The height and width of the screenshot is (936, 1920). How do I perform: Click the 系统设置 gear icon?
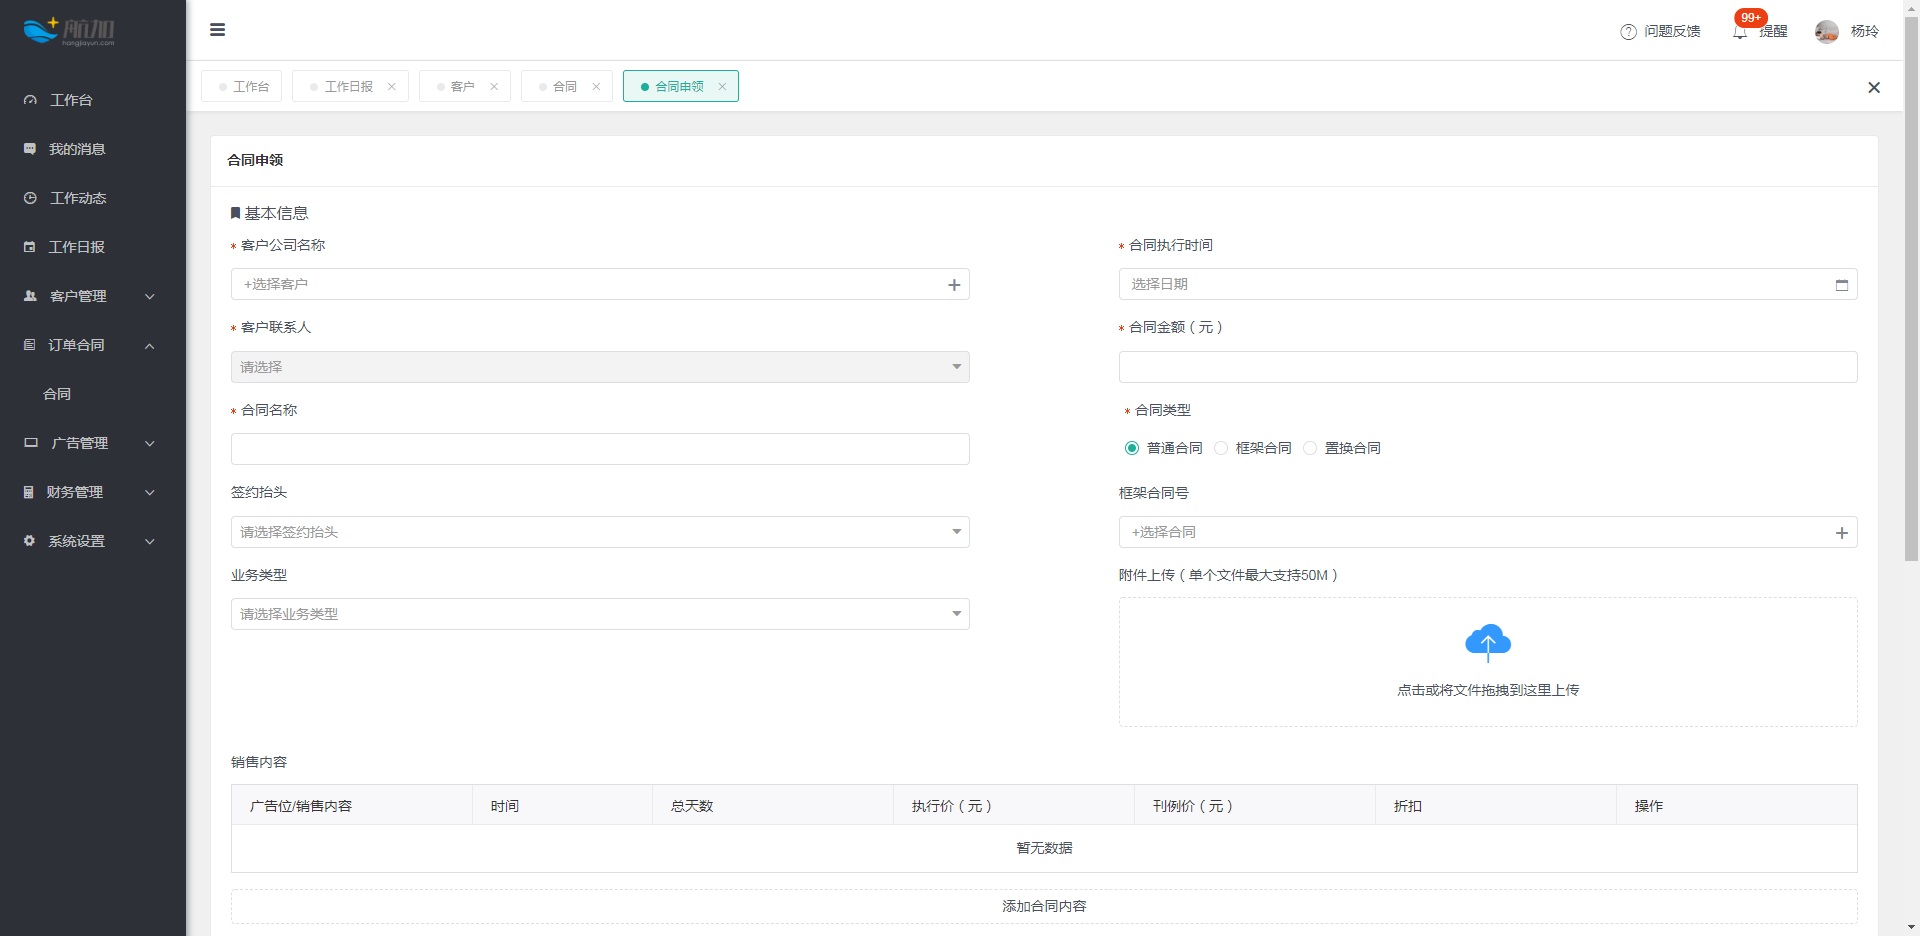[30, 541]
